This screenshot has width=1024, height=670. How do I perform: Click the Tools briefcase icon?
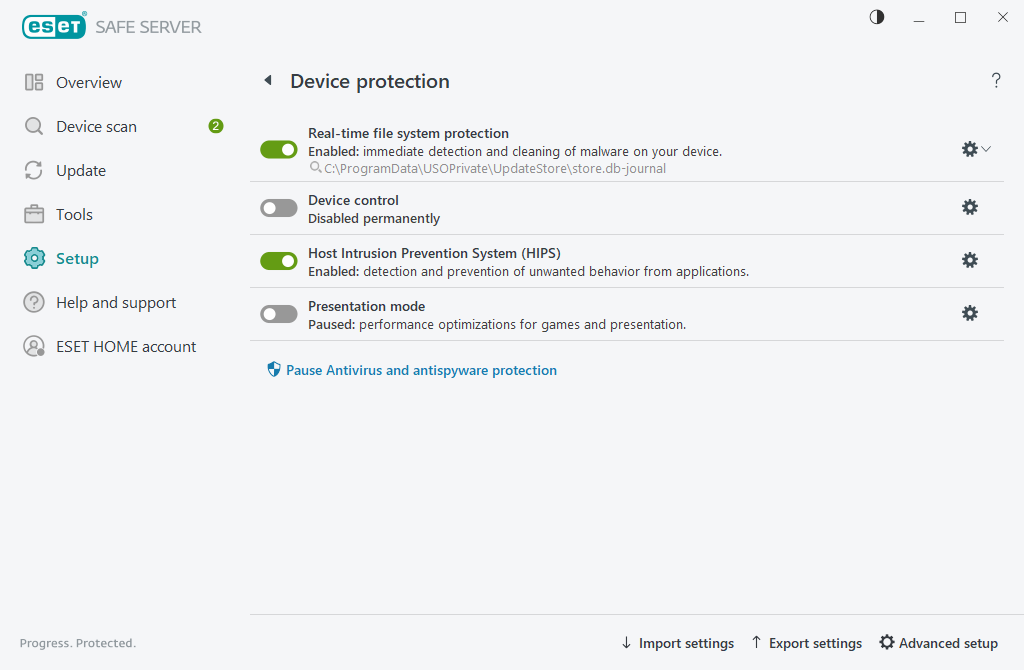(x=34, y=214)
